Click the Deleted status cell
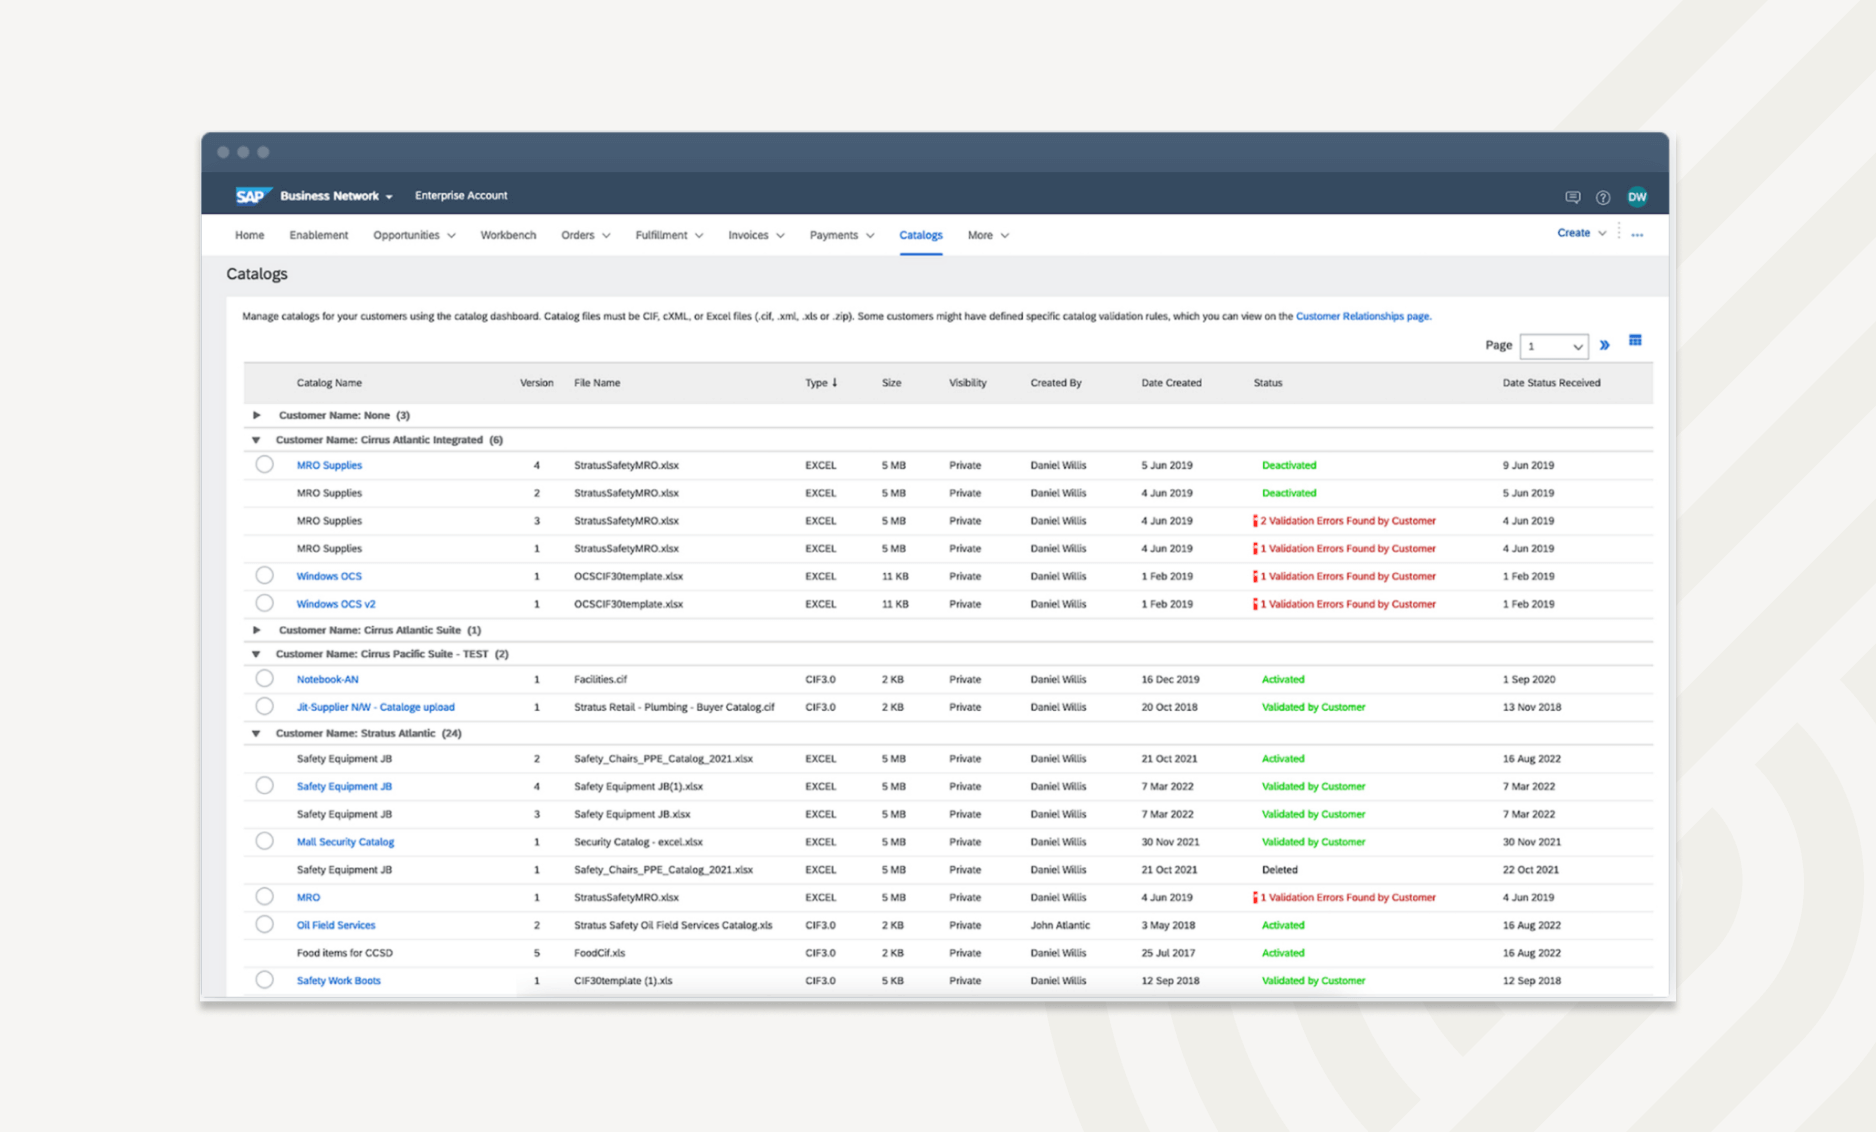Image resolution: width=1876 pixels, height=1132 pixels. (1279, 870)
